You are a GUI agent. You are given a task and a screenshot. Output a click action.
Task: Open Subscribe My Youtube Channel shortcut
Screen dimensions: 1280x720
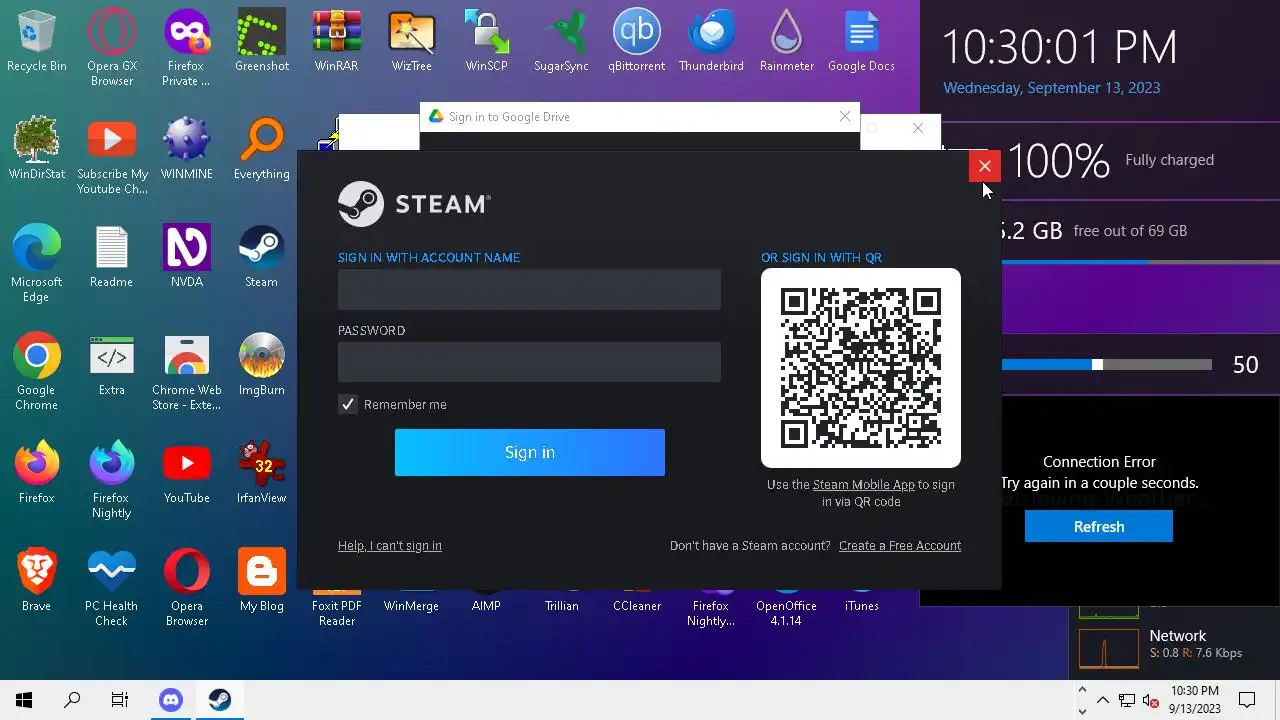pyautogui.click(x=112, y=156)
